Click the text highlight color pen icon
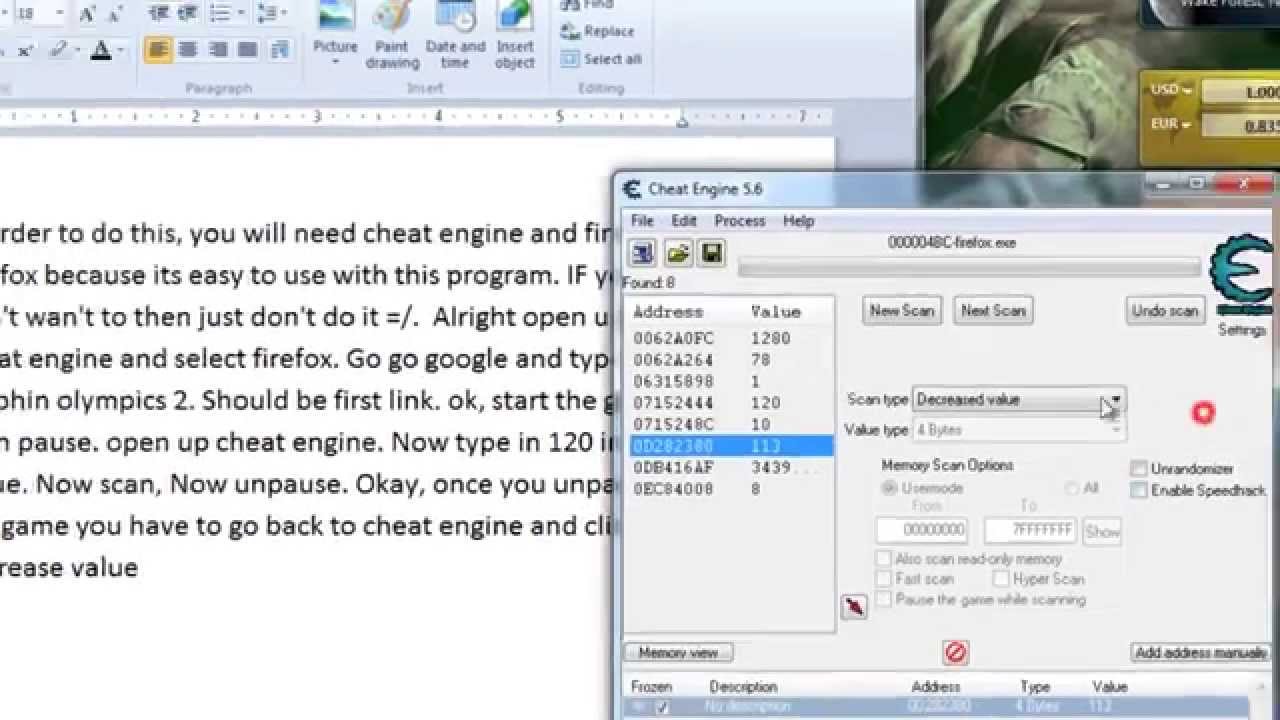Viewport: 1280px width, 720px height. point(60,50)
